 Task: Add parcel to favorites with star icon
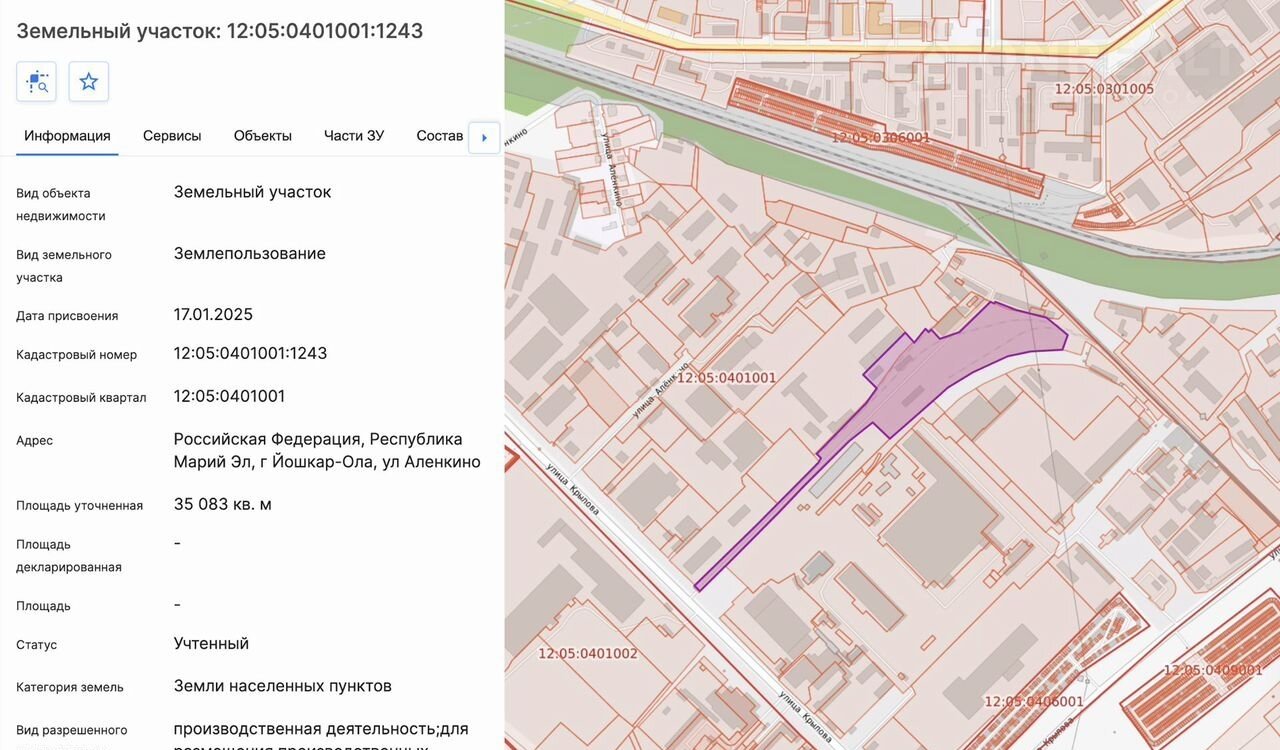tap(89, 82)
